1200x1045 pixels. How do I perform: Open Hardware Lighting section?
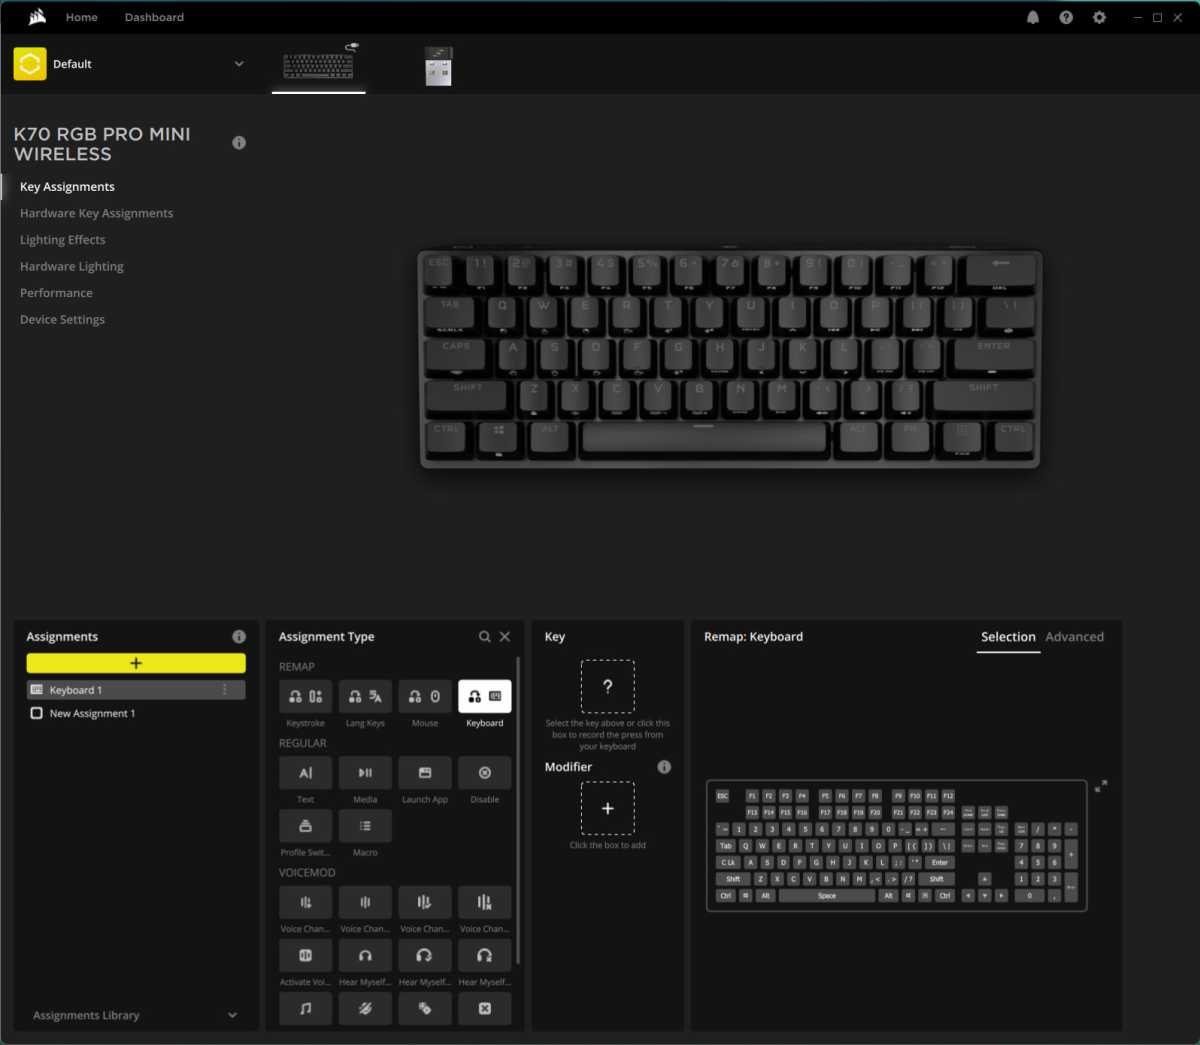(72, 267)
